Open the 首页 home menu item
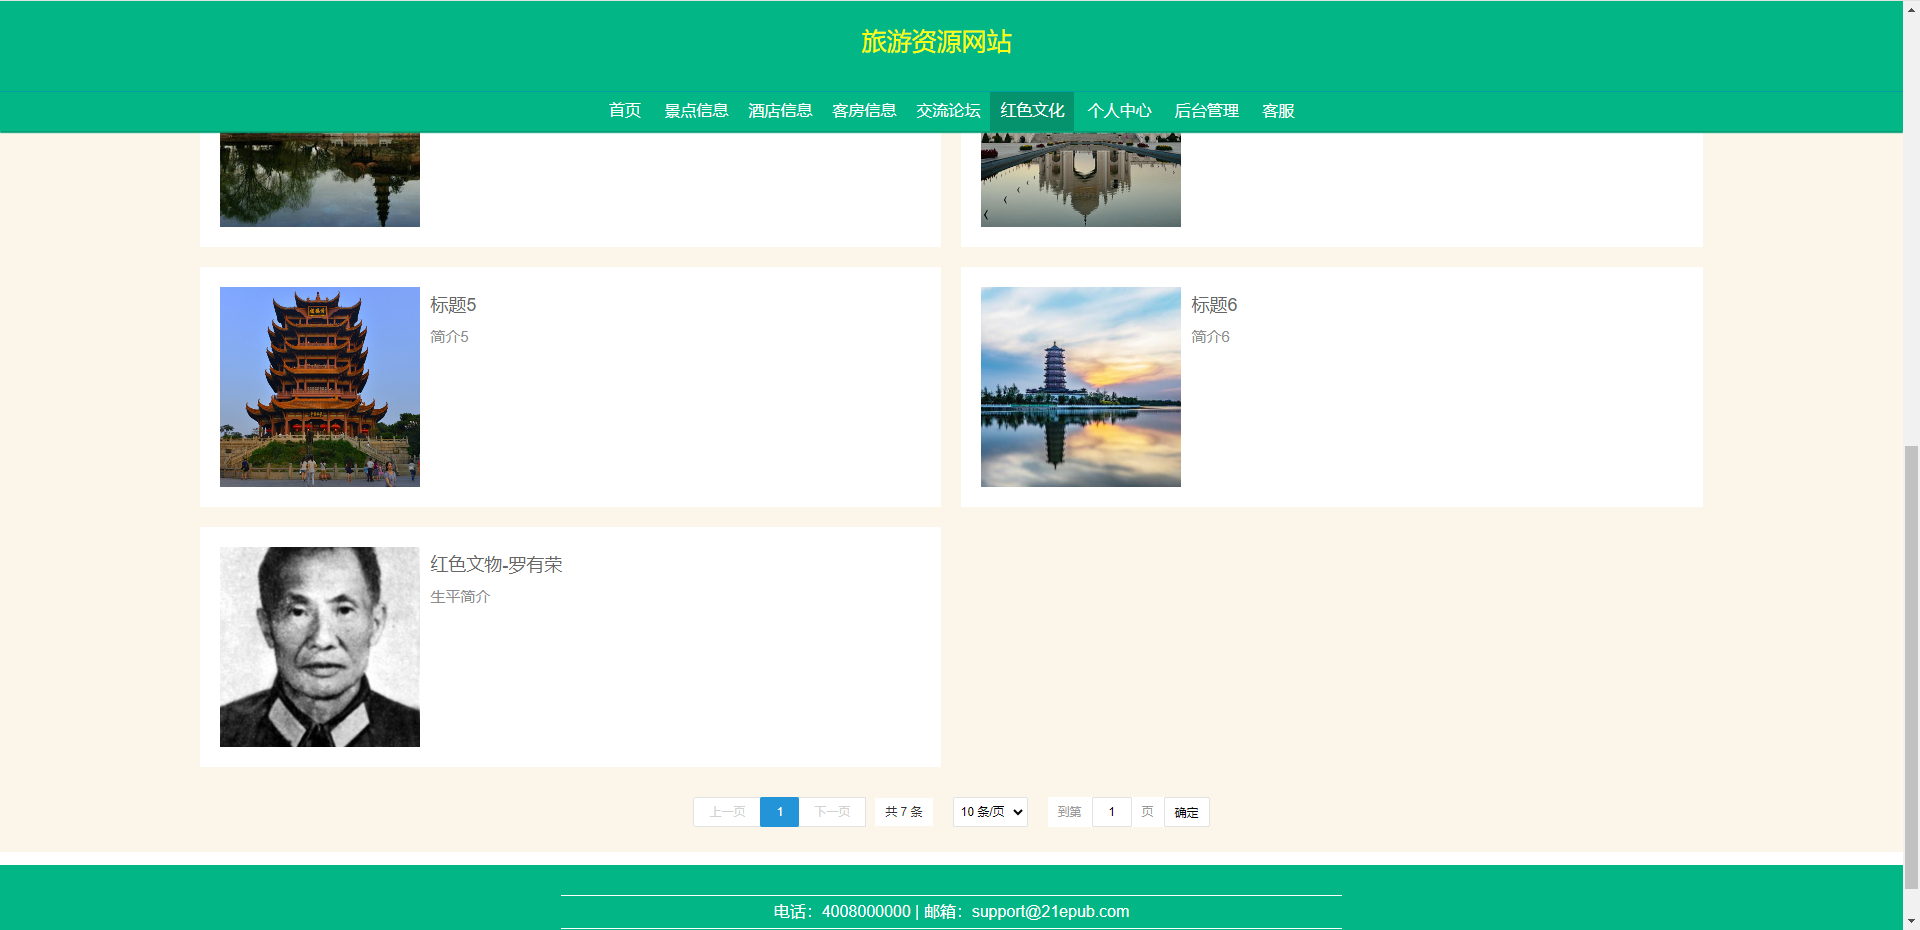The height and width of the screenshot is (930, 1920). pos(625,111)
